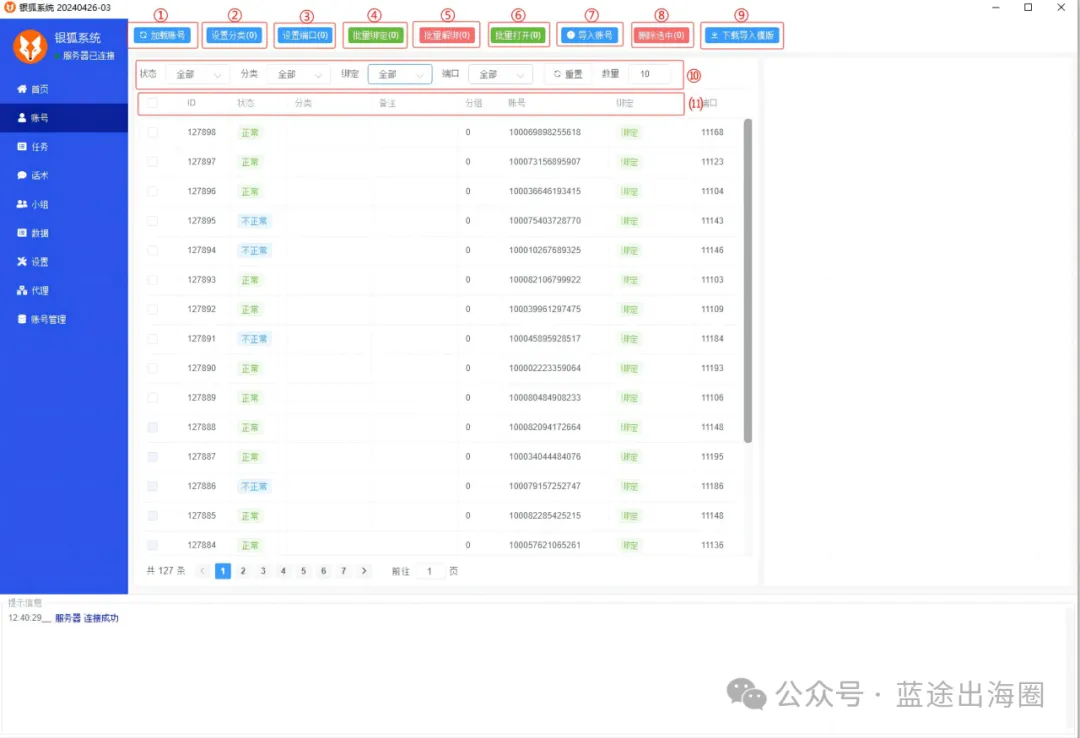Open the 首页 home icon in the sidebar
This screenshot has width=1080, height=738.
pyautogui.click(x=22, y=89)
